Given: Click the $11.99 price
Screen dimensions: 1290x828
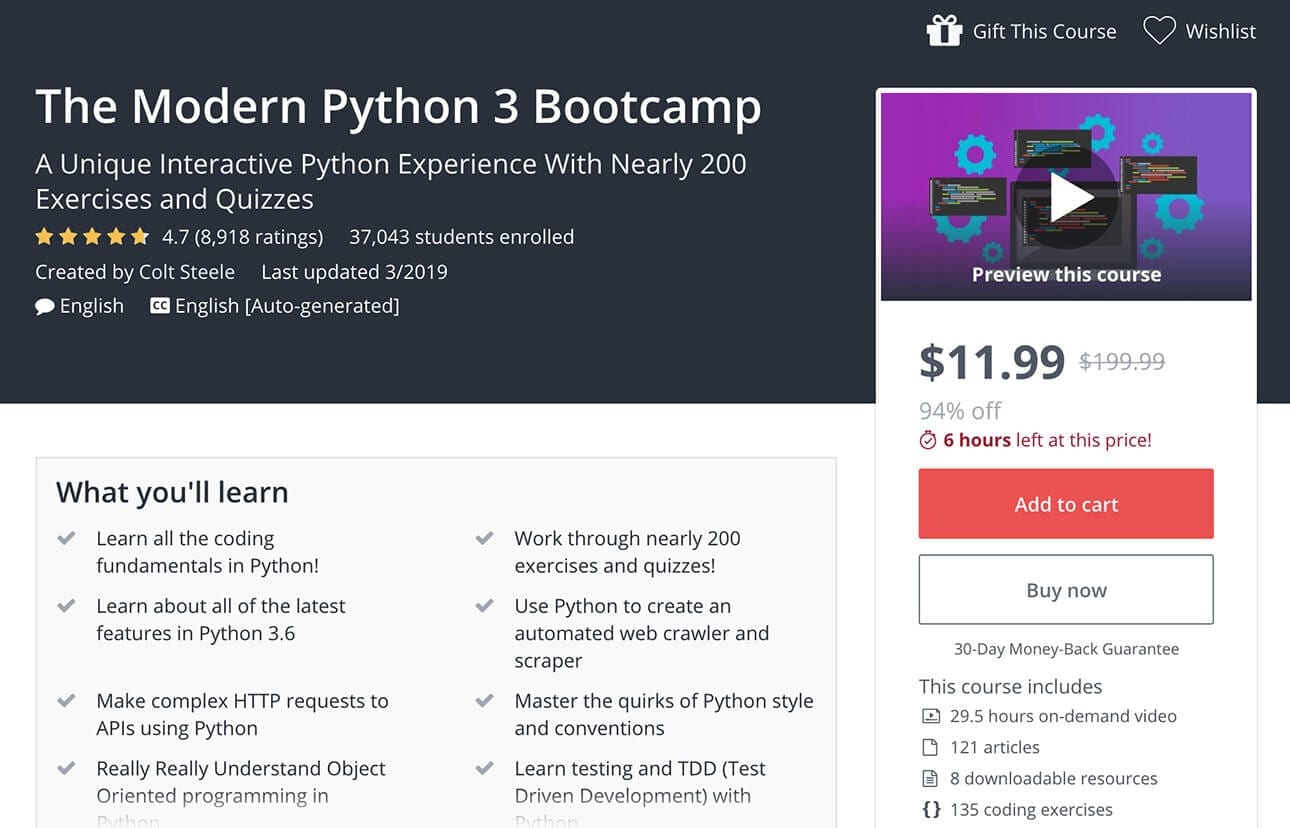Looking at the screenshot, I should (x=992, y=362).
